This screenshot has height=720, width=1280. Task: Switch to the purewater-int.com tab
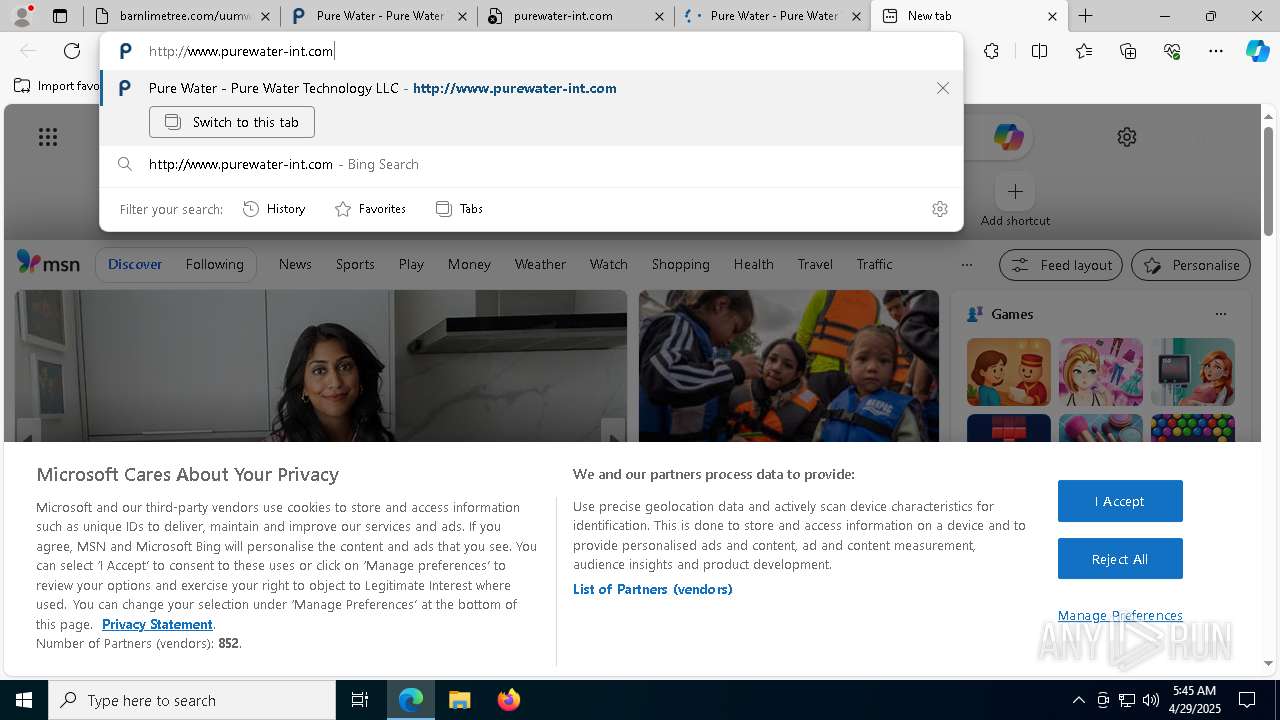[x=575, y=16]
